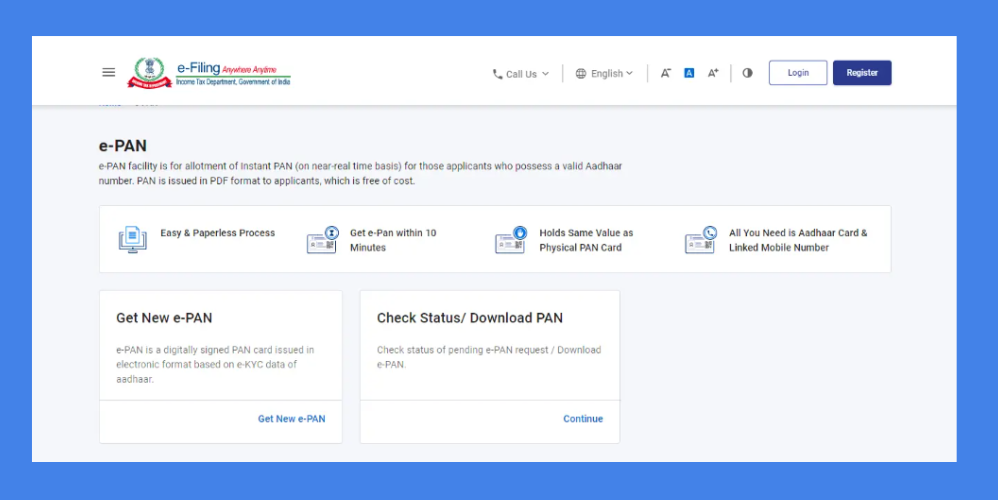
Task: Click the Login button
Action: point(798,73)
